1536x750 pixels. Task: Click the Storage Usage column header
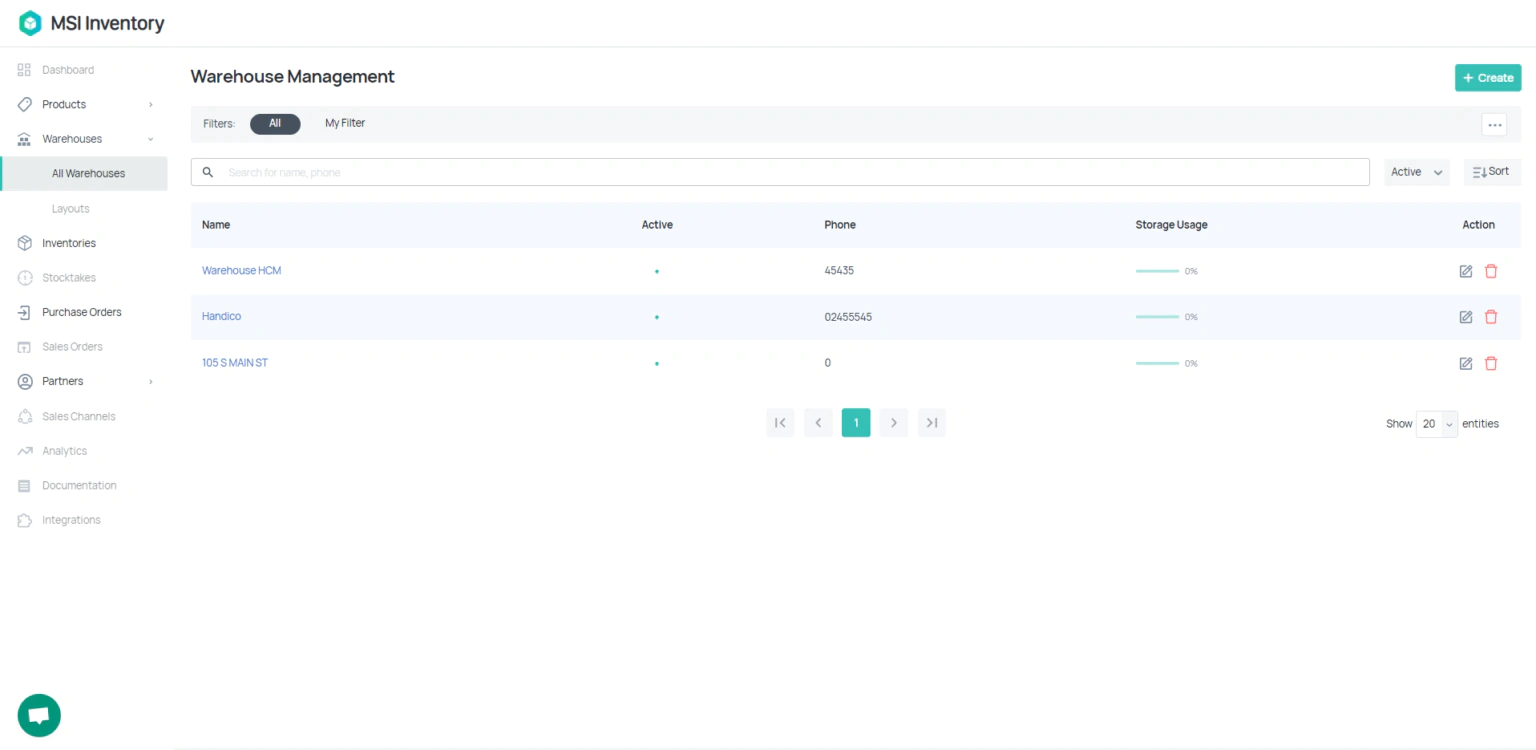1172,225
